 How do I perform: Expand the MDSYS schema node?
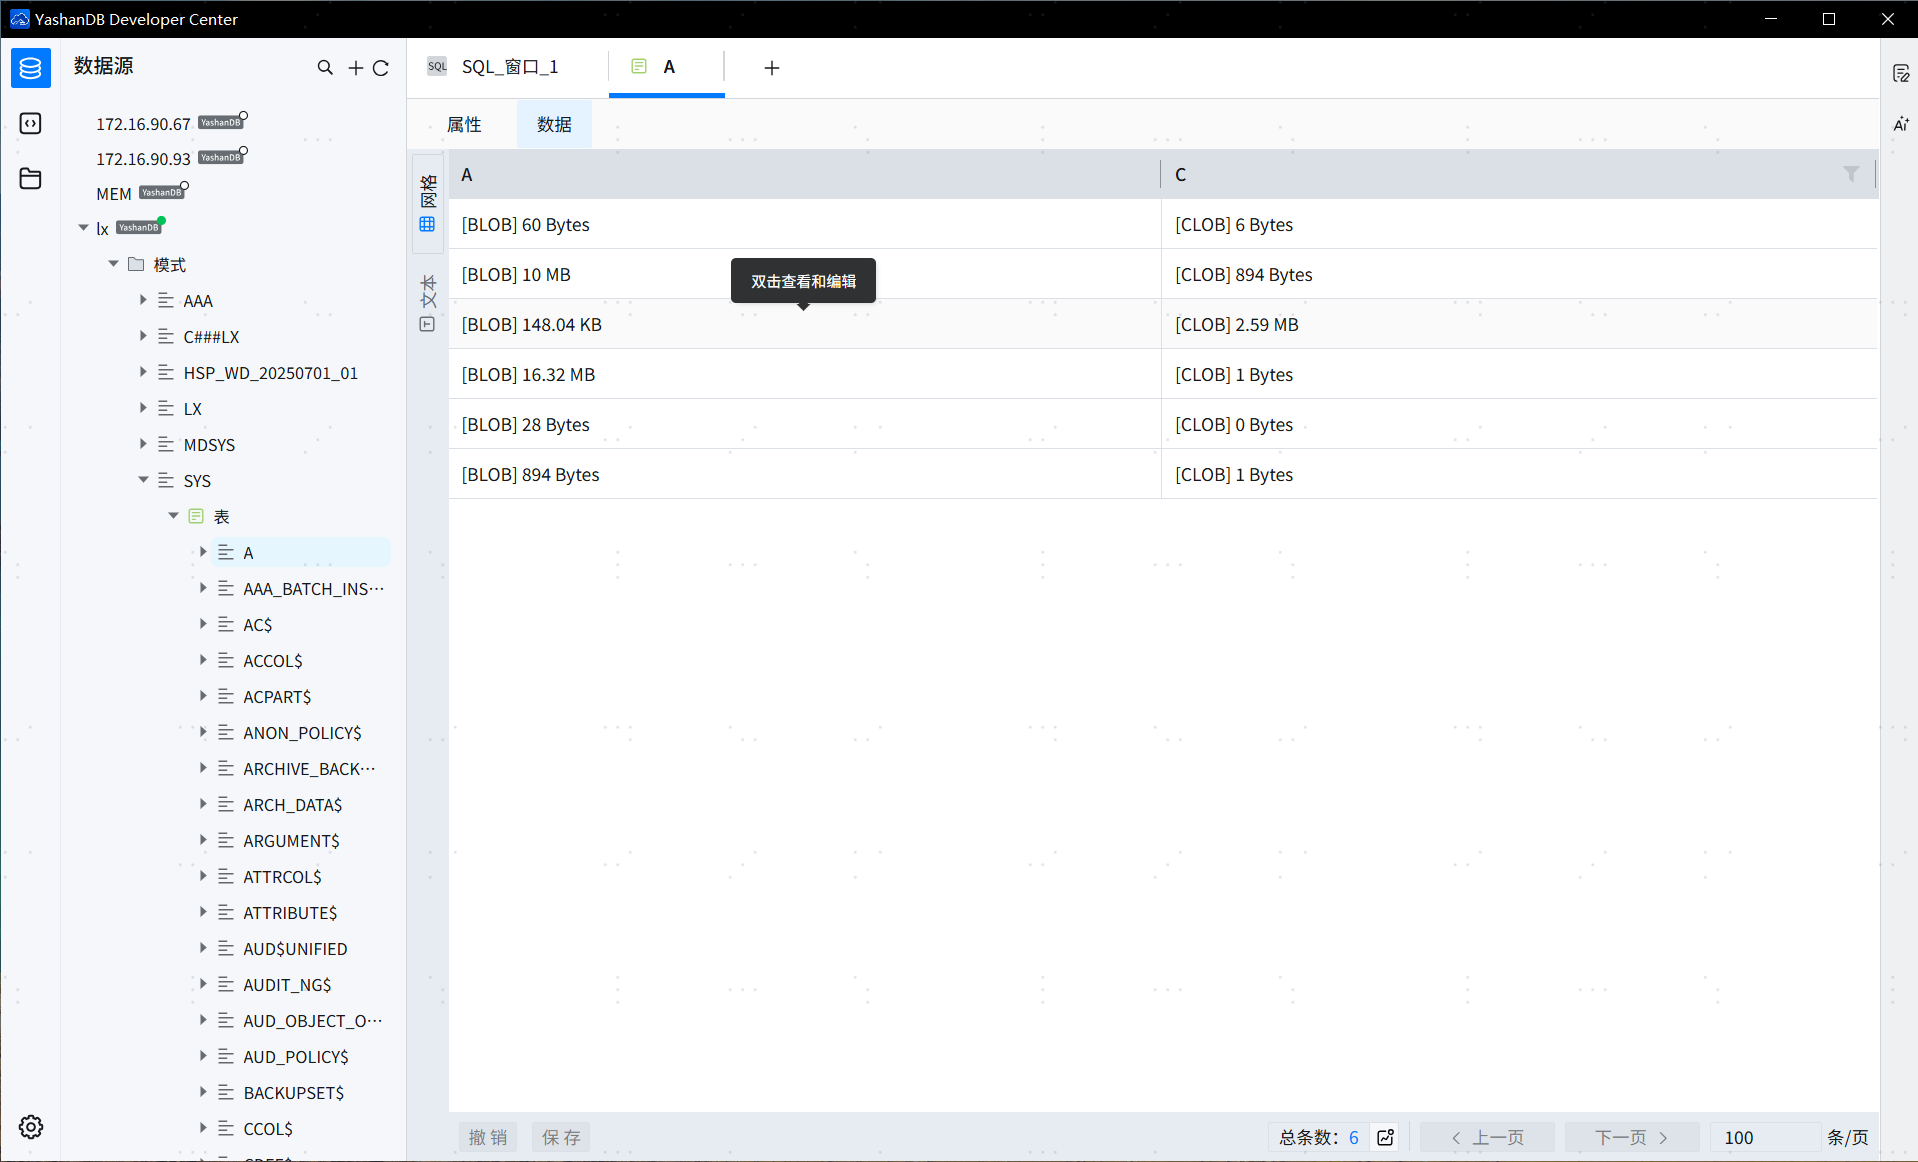point(143,444)
